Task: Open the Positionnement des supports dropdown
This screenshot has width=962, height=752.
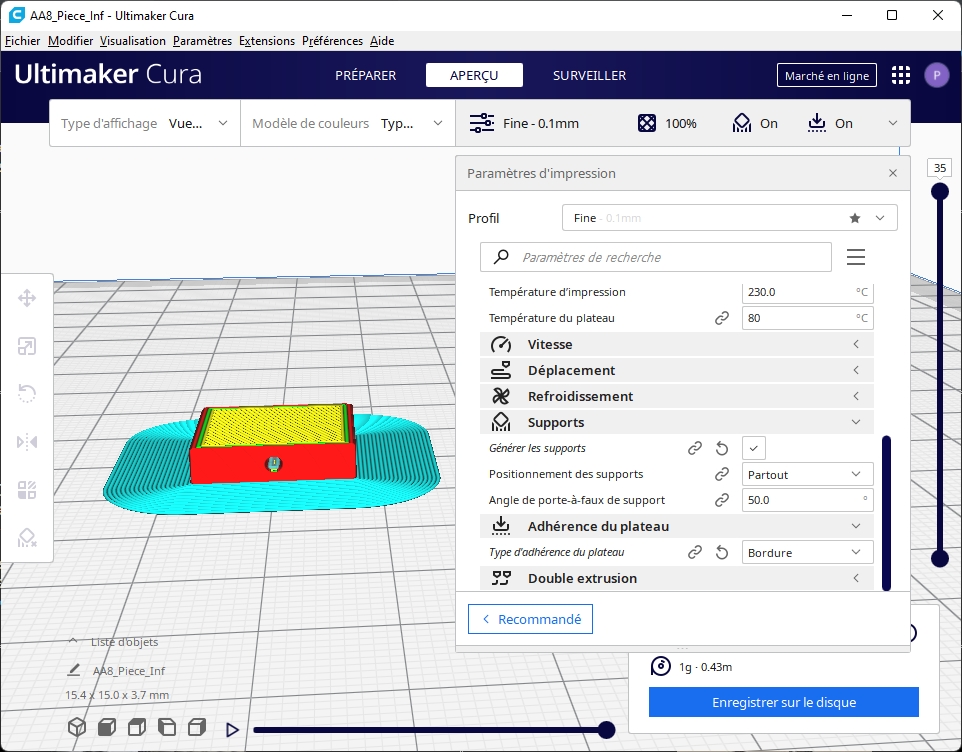Action: [807, 474]
